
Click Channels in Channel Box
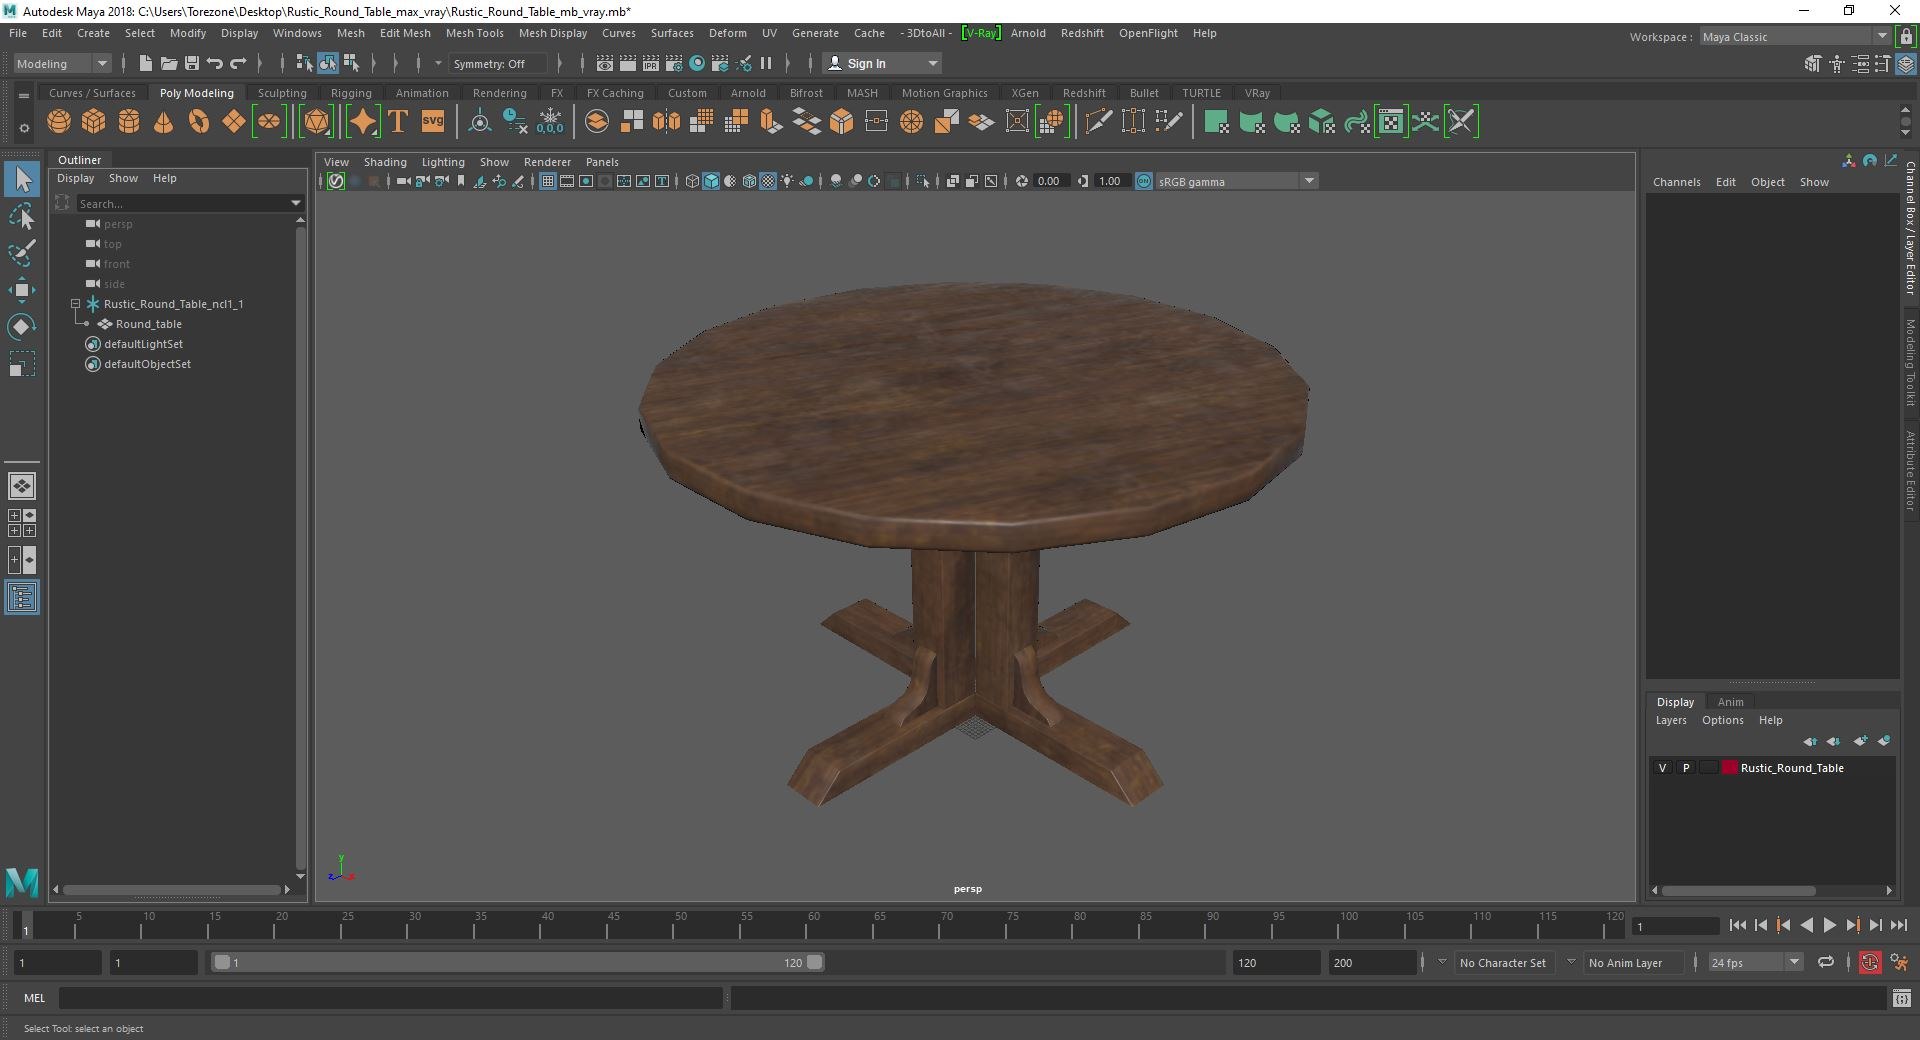coord(1676,182)
